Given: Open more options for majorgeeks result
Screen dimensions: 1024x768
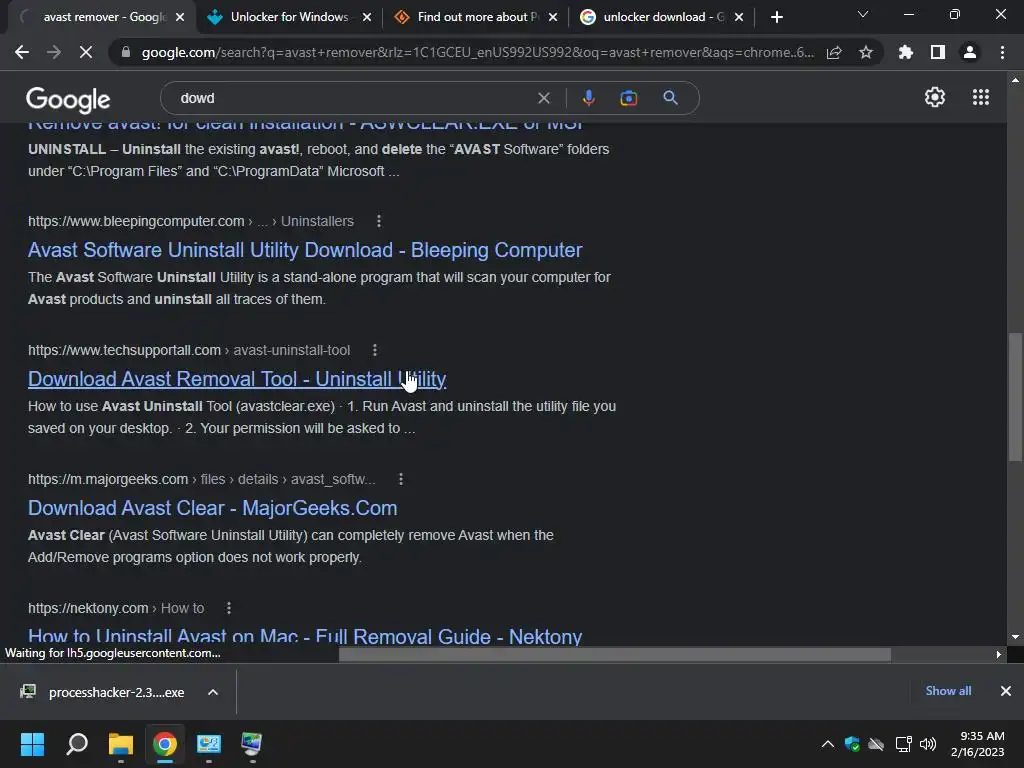Looking at the screenshot, I should [x=401, y=479].
